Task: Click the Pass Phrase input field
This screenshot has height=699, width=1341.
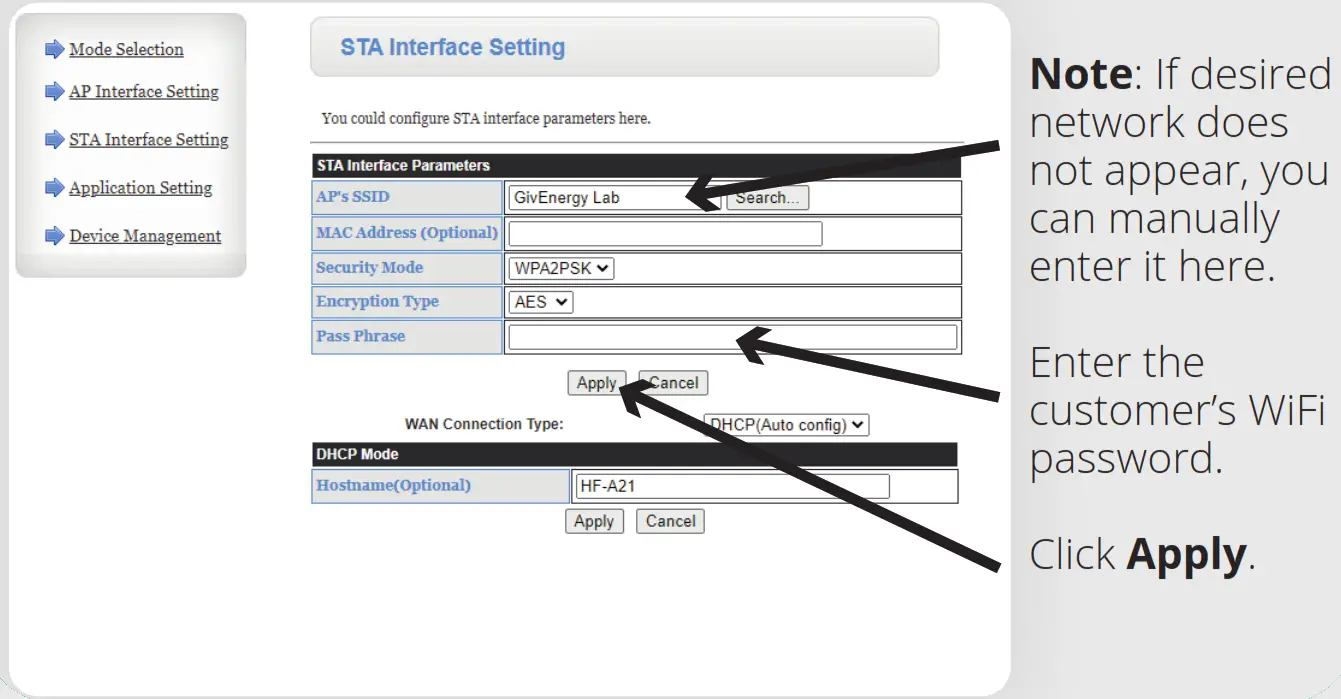Action: pyautogui.click(x=732, y=337)
